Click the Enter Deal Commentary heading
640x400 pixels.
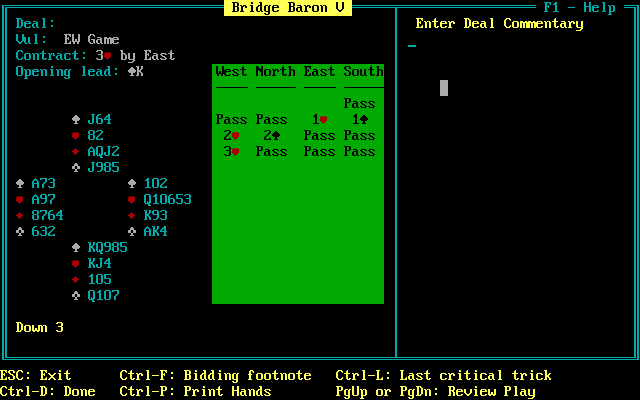[499, 24]
